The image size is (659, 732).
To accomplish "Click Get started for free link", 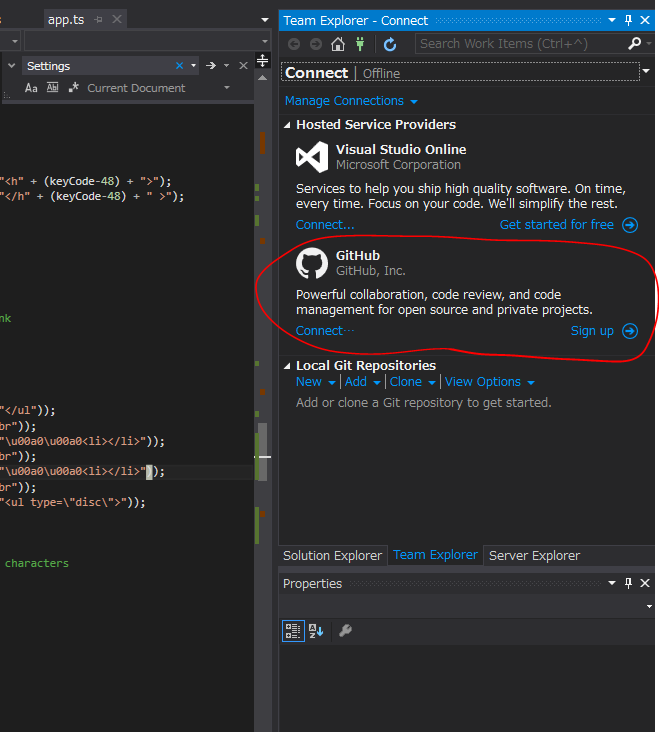I will (x=556, y=225).
